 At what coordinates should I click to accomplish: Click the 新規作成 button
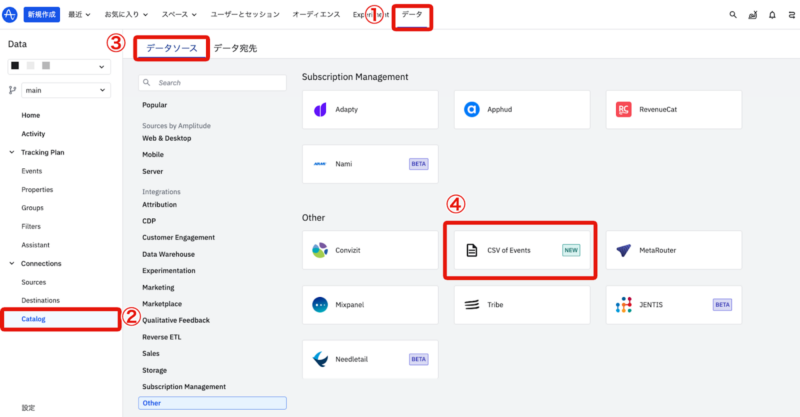(x=42, y=15)
